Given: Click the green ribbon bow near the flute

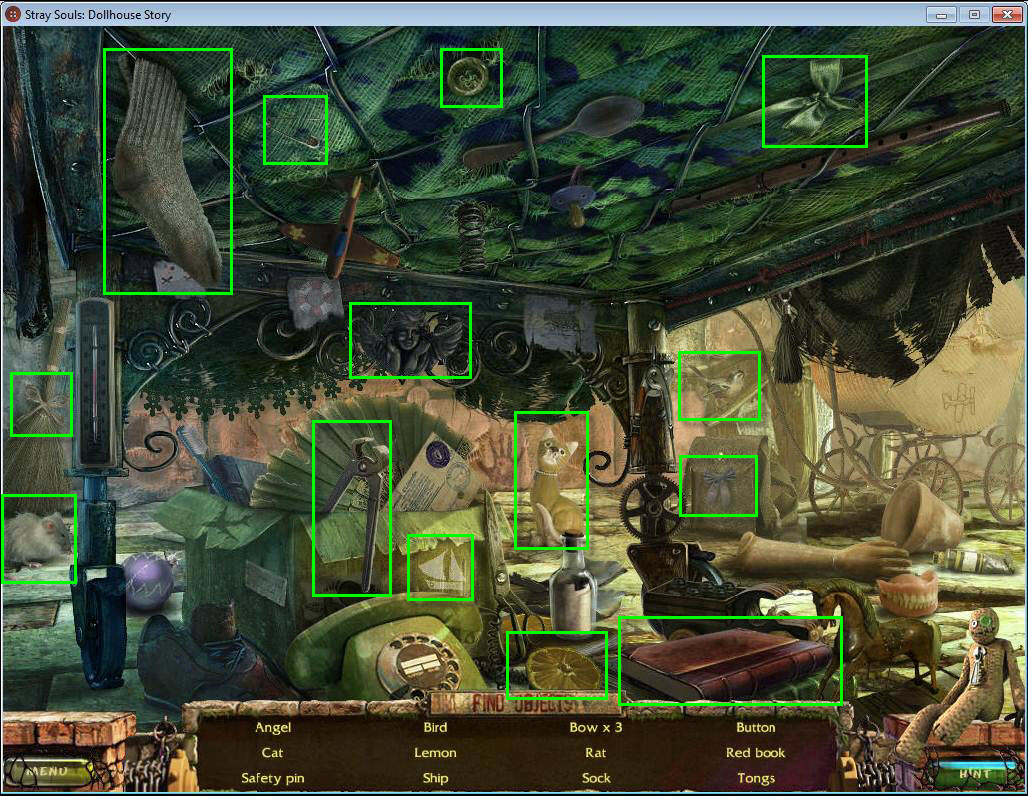Looking at the screenshot, I should (814, 101).
